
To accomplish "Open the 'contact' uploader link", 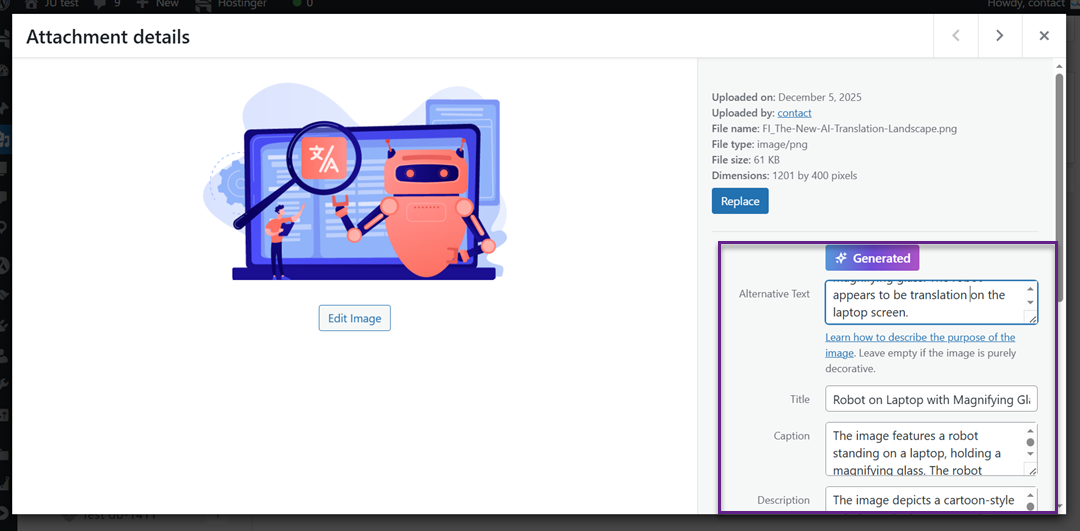I will point(794,113).
